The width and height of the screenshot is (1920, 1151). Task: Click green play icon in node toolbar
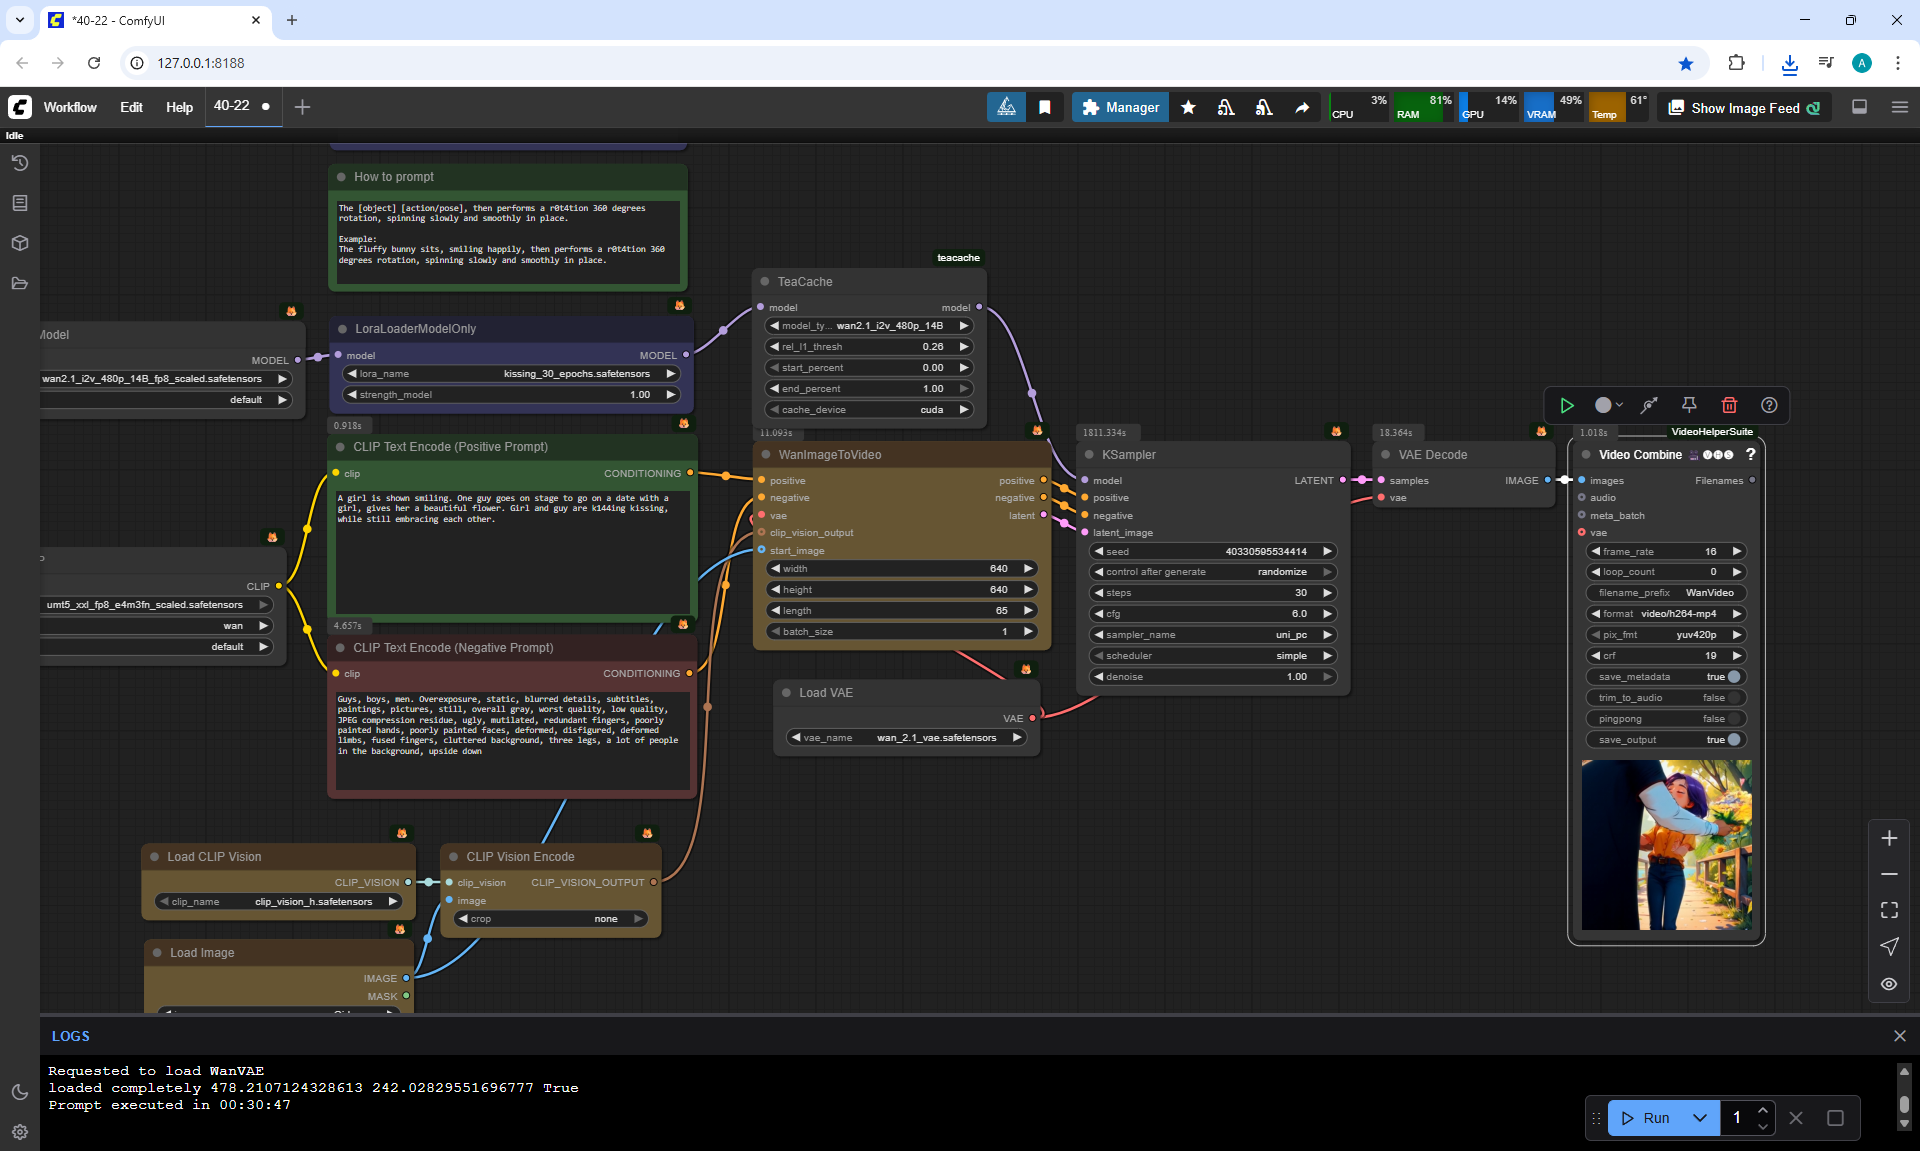pyautogui.click(x=1567, y=405)
